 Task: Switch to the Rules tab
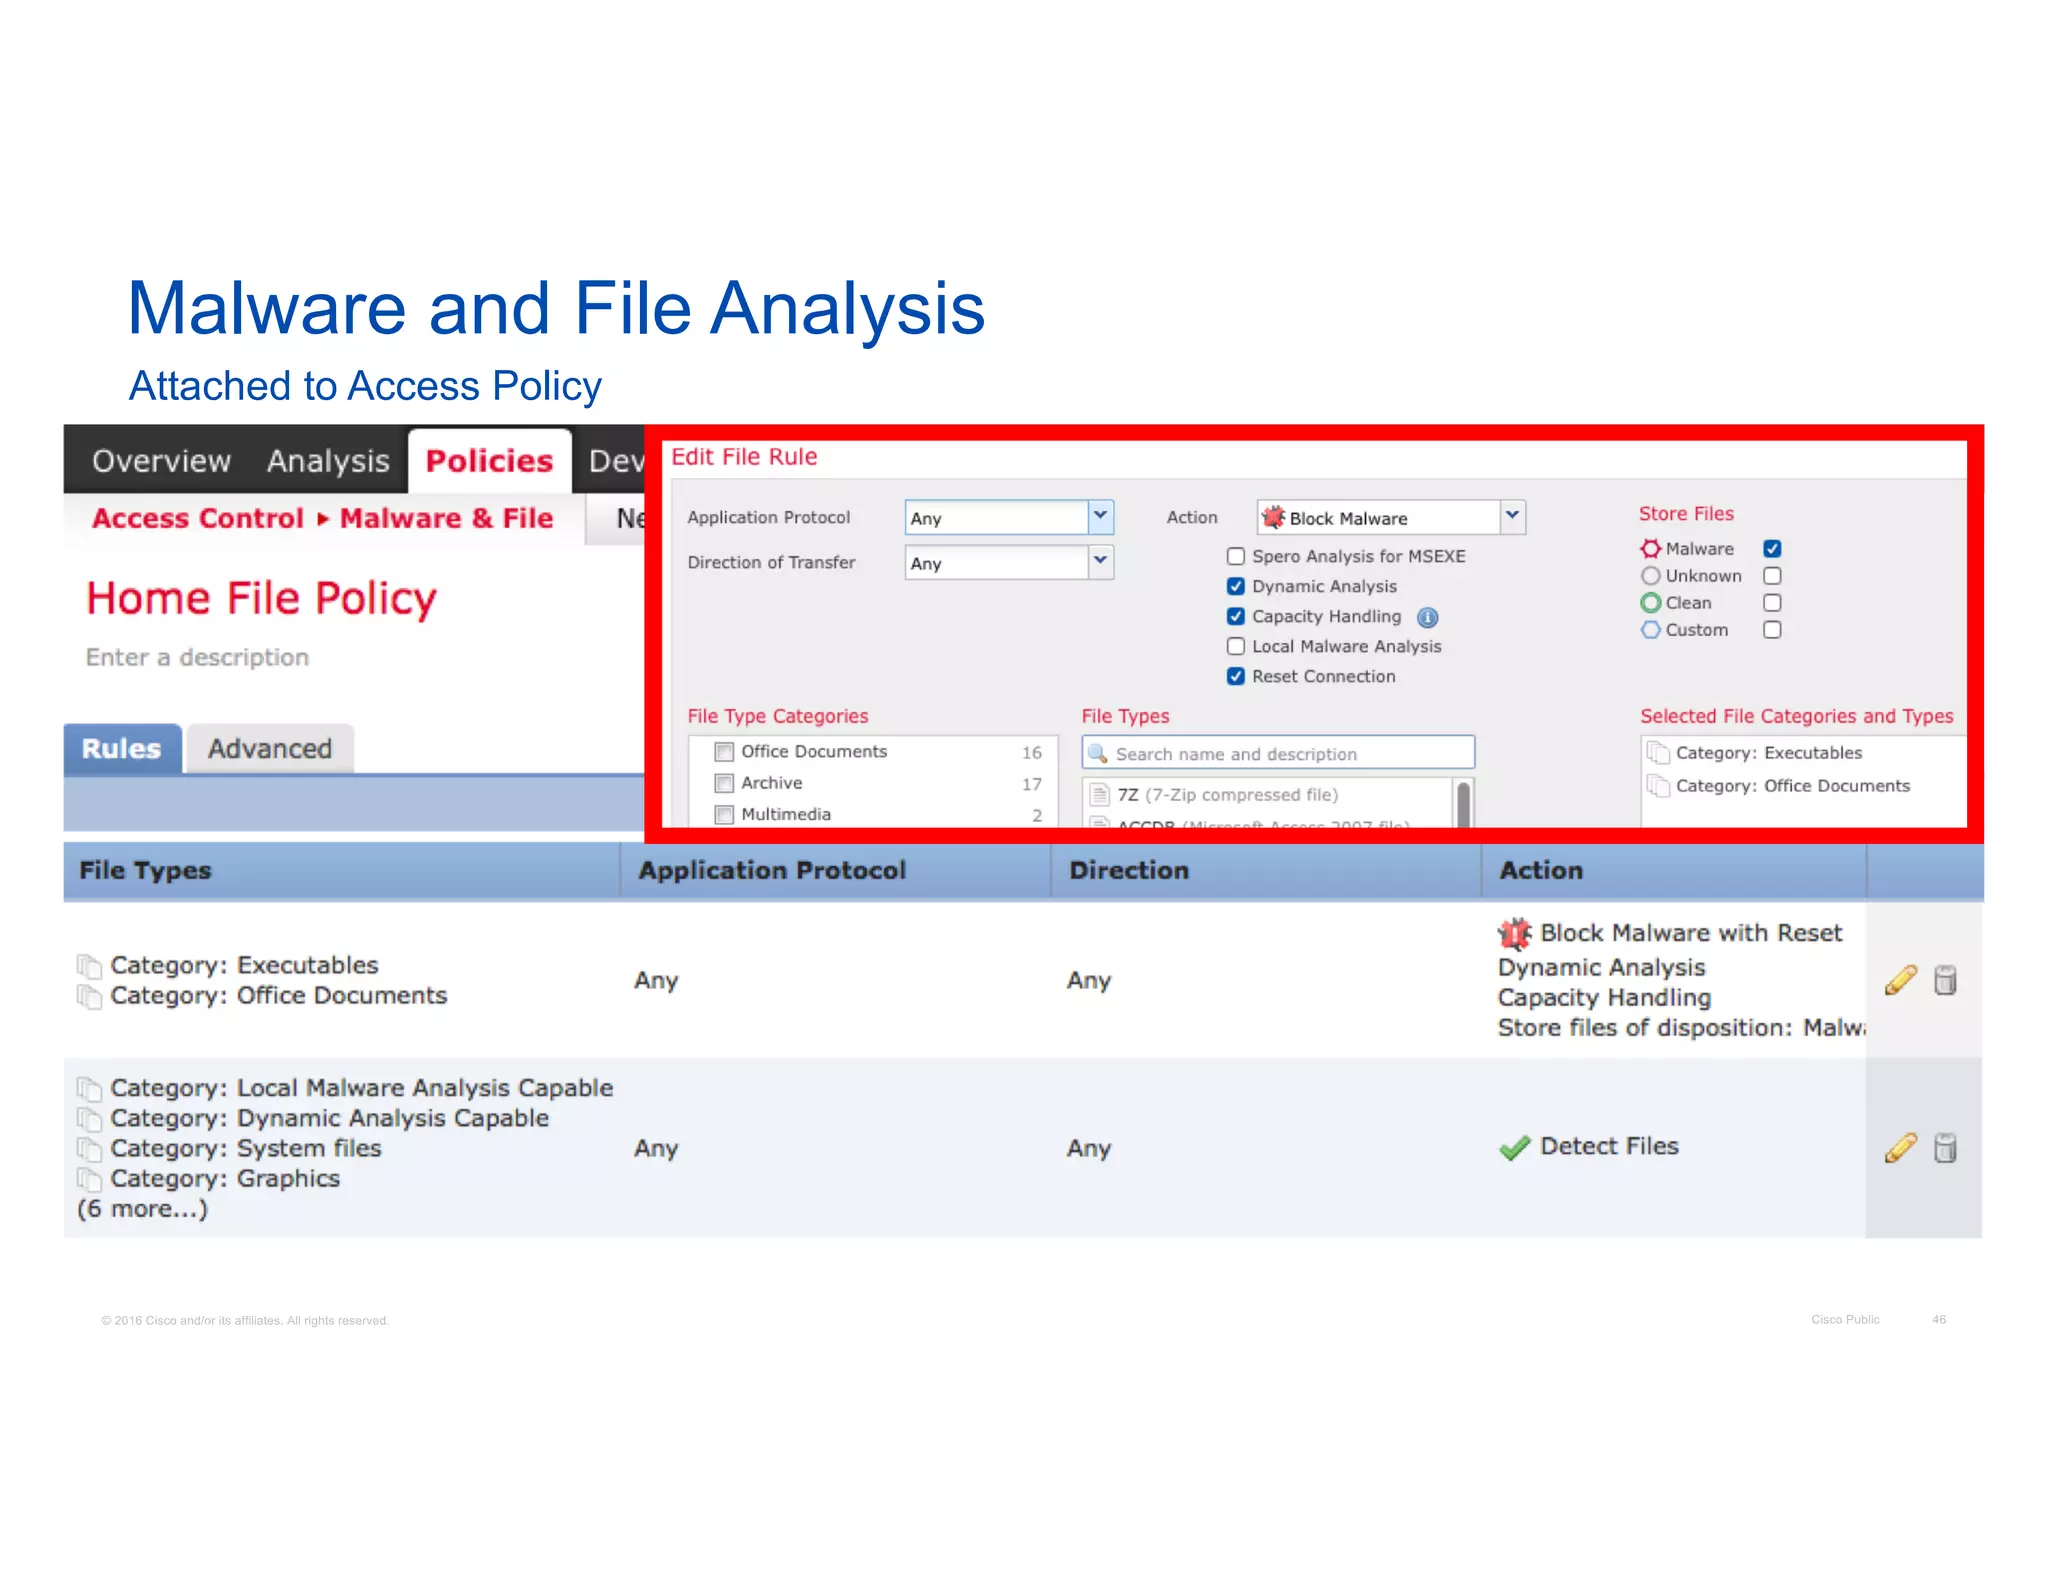point(122,749)
